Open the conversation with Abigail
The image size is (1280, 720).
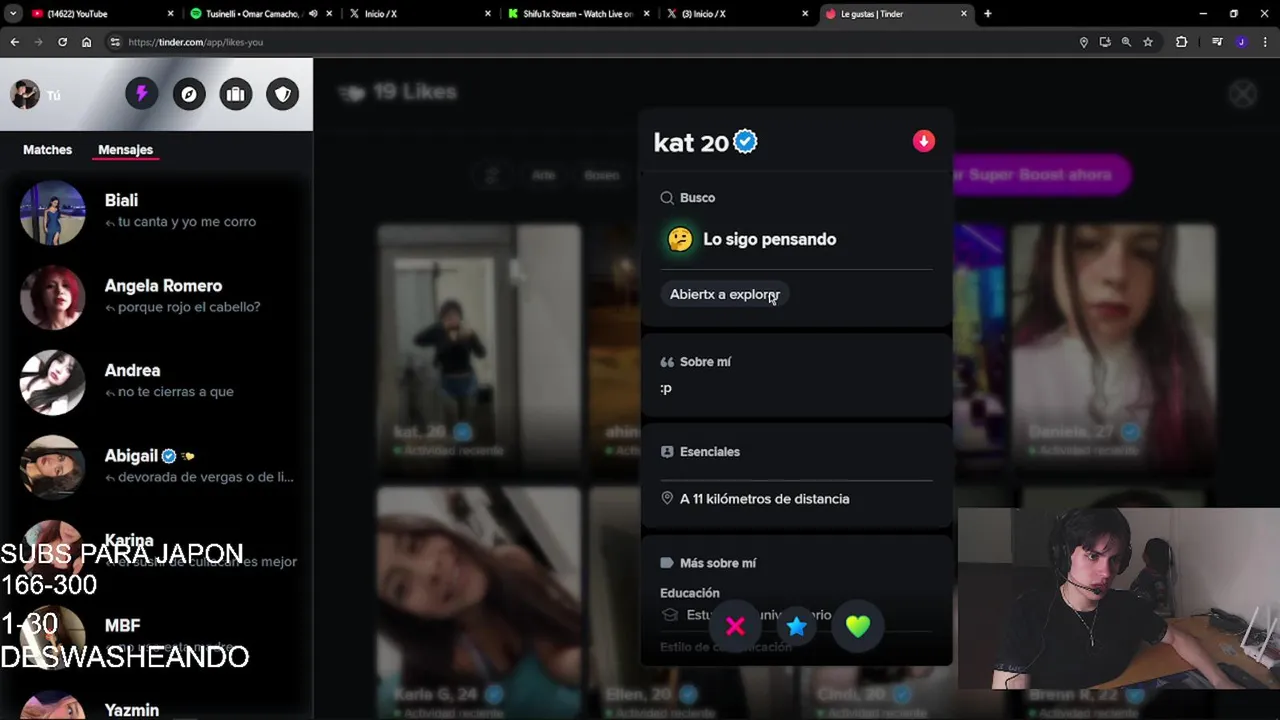point(156,467)
